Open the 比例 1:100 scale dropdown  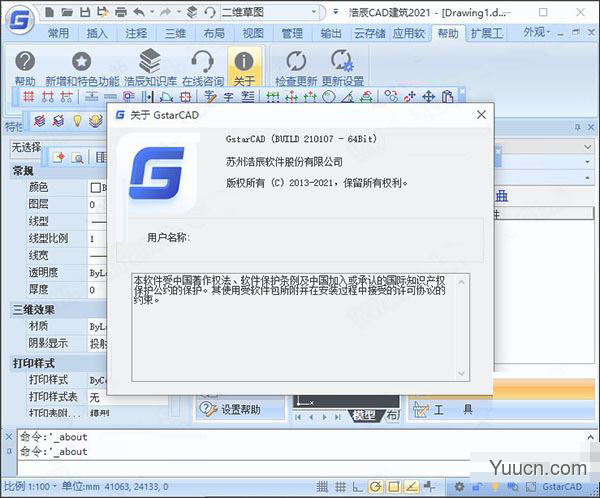[30, 487]
